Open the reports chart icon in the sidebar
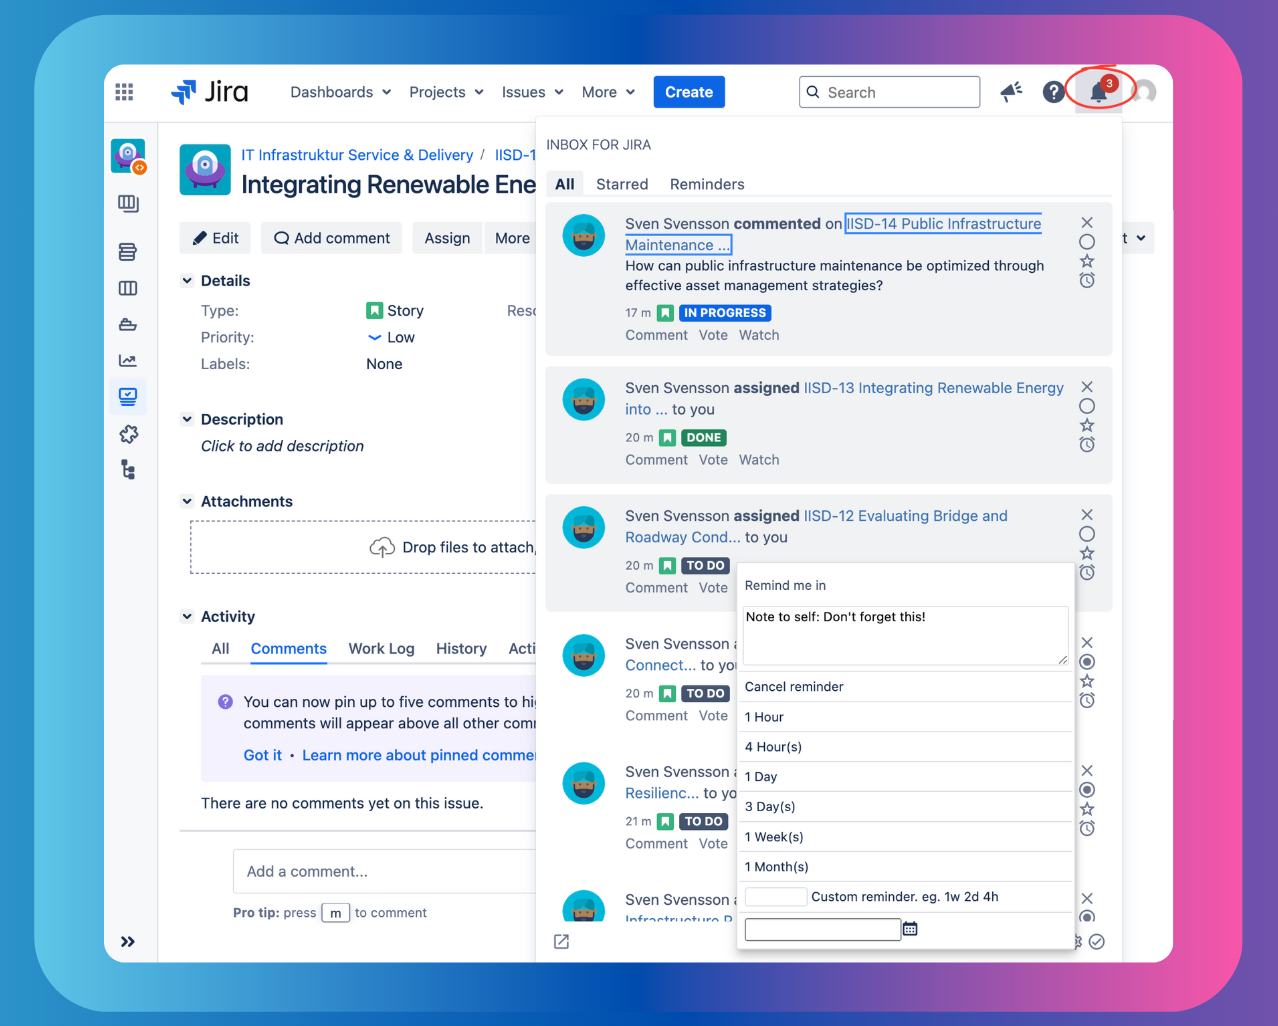The image size is (1278, 1026). coord(128,361)
